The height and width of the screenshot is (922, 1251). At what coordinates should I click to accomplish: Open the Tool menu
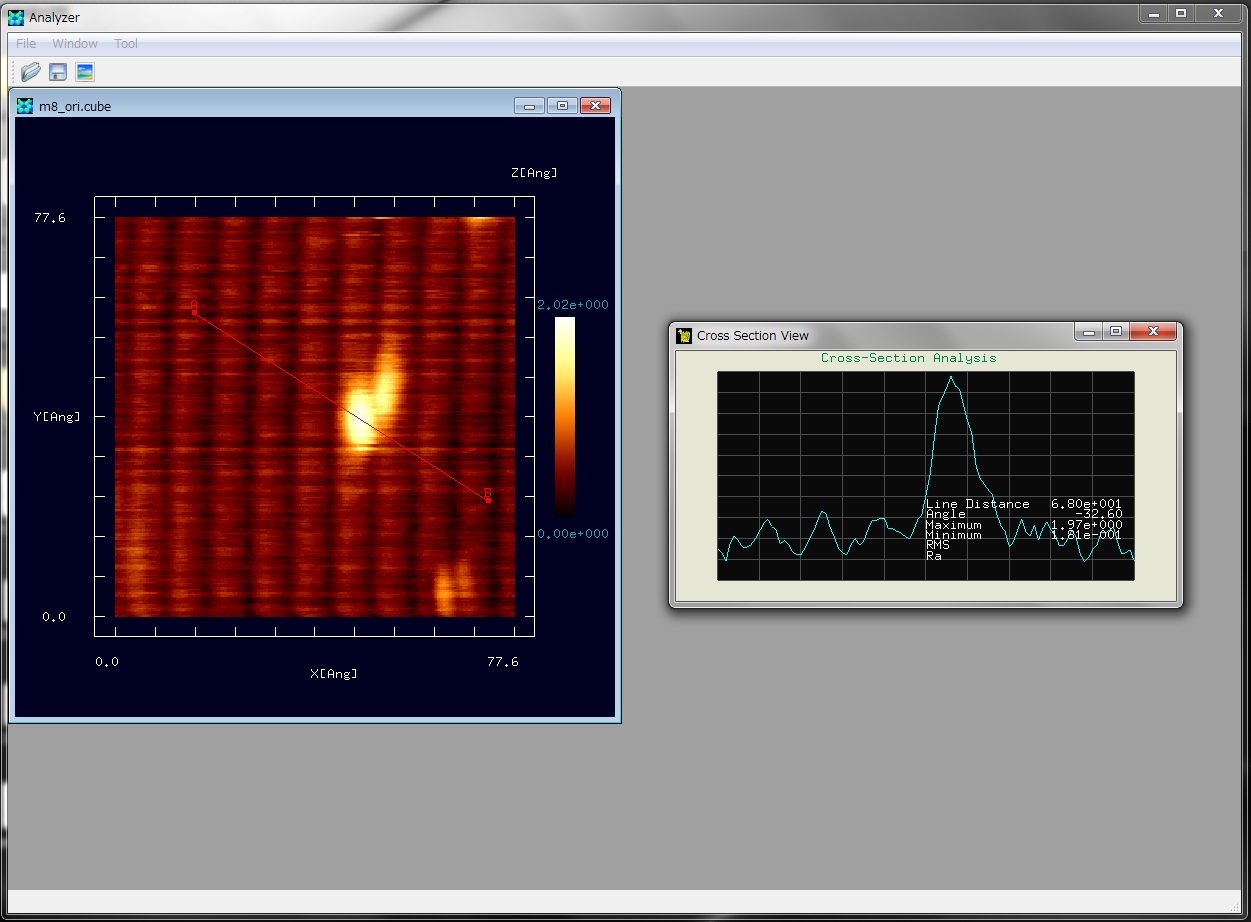click(x=126, y=44)
